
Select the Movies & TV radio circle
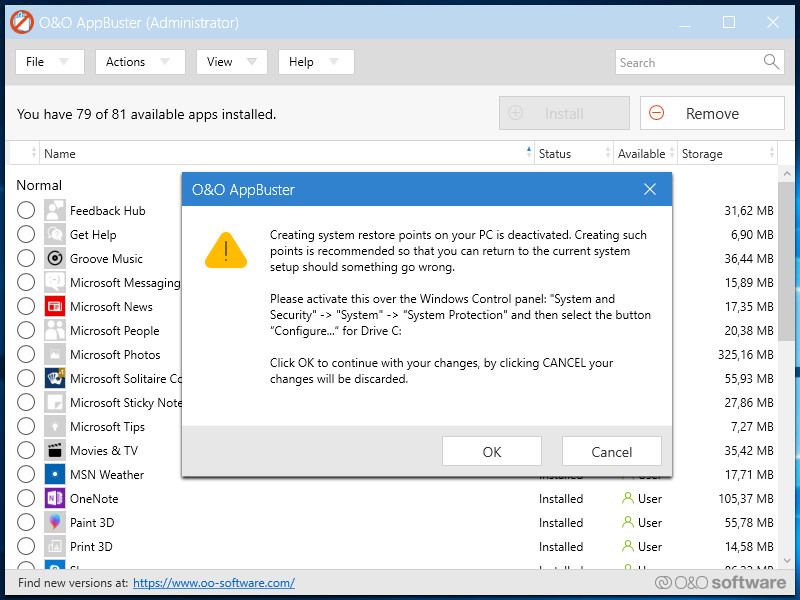coord(26,450)
